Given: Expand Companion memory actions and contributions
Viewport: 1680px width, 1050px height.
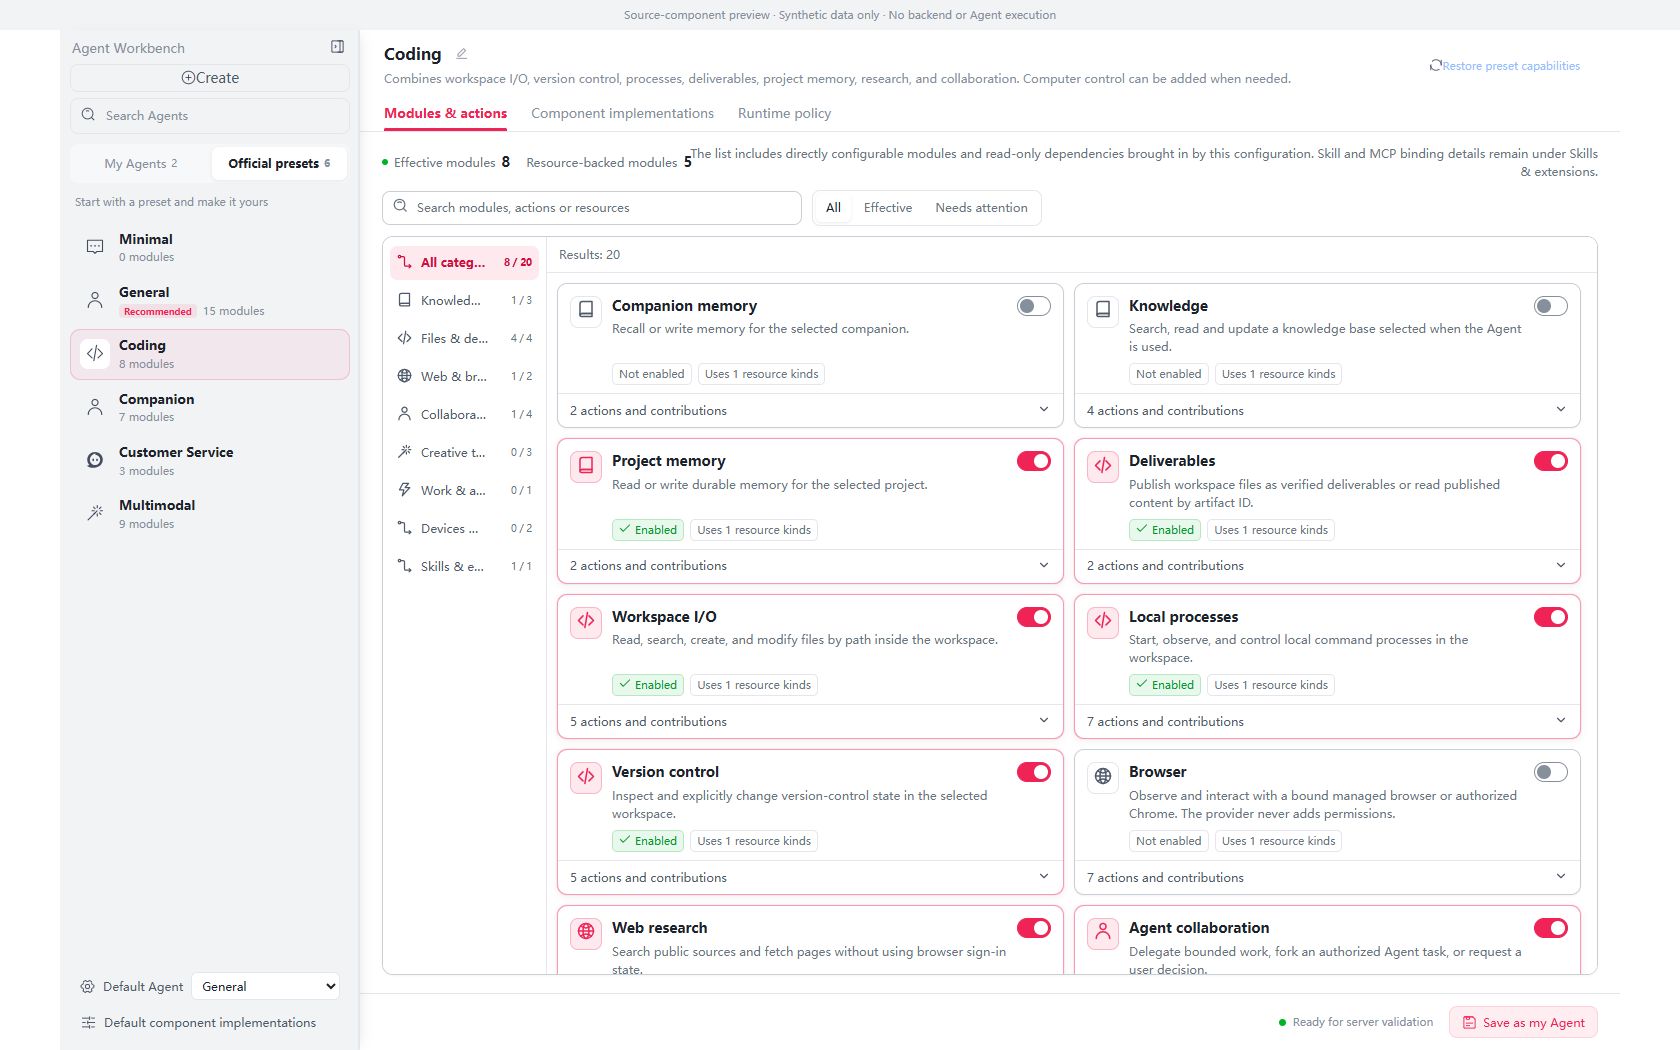Looking at the screenshot, I should coord(810,410).
